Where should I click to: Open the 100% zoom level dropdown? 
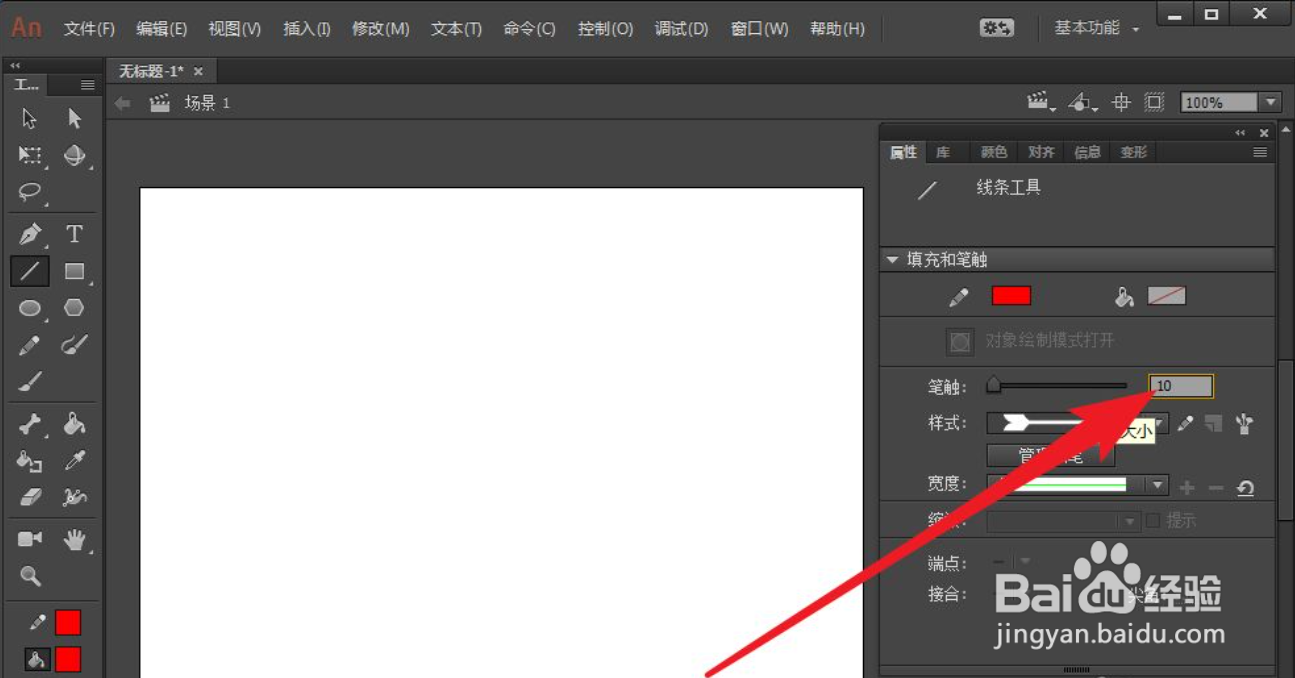point(1271,102)
